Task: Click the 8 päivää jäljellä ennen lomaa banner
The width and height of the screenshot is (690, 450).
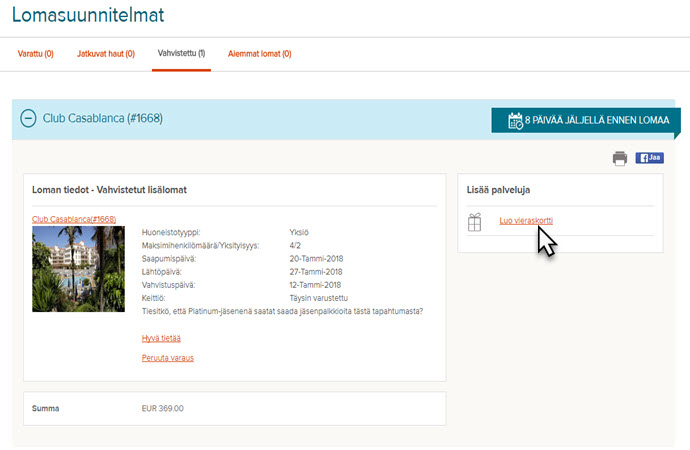Action: (x=586, y=120)
